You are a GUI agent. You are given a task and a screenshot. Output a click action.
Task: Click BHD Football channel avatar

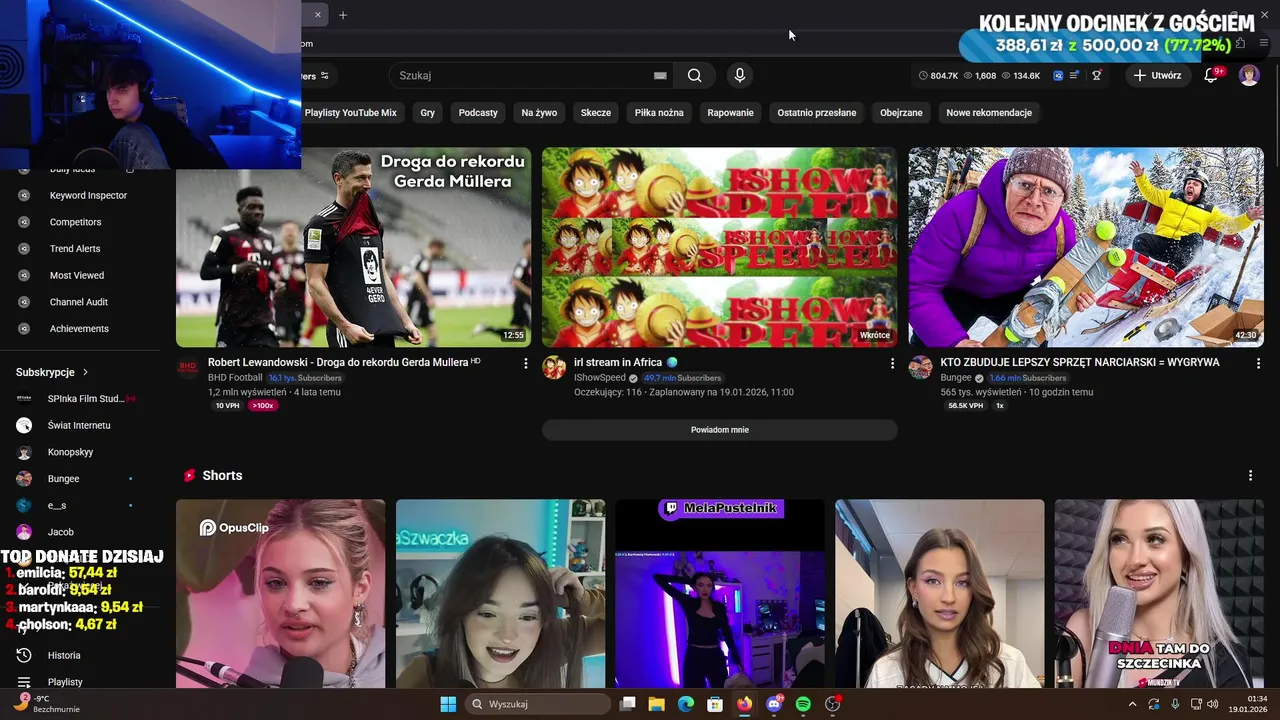[188, 367]
